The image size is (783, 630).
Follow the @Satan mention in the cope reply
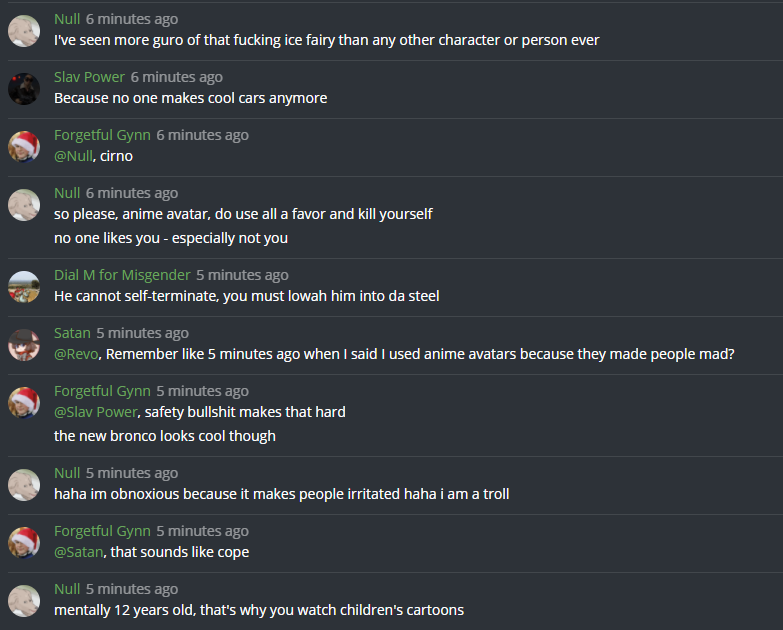click(78, 552)
